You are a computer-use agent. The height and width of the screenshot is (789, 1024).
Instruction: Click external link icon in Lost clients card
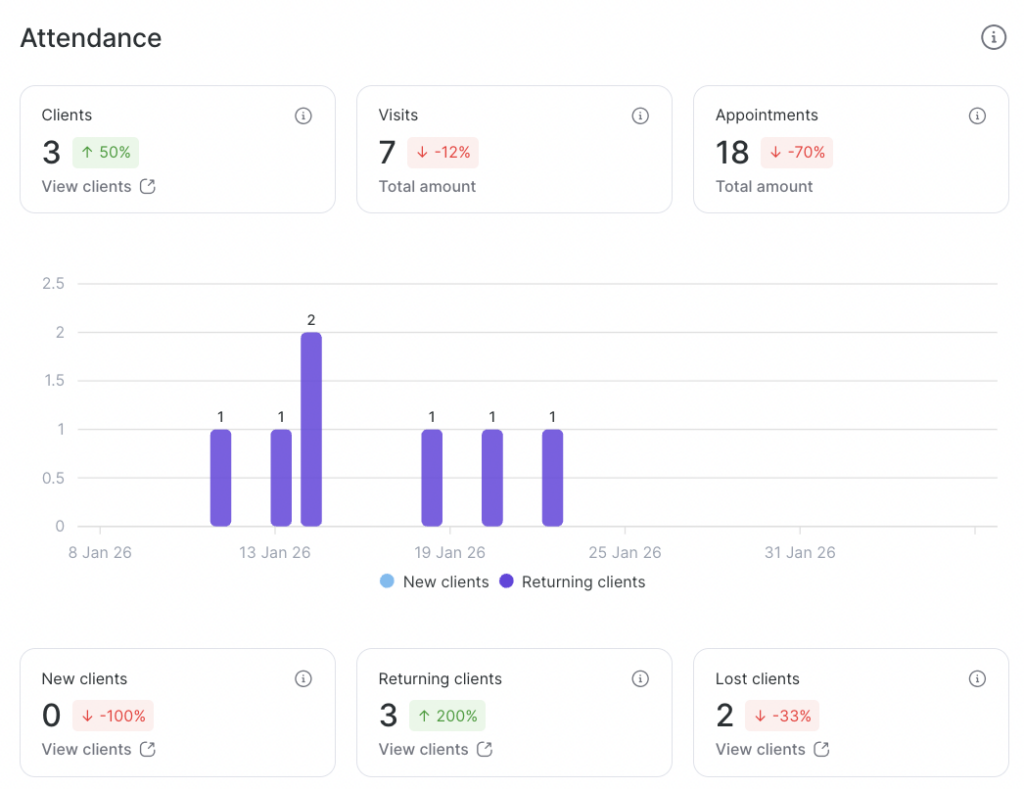click(x=822, y=749)
